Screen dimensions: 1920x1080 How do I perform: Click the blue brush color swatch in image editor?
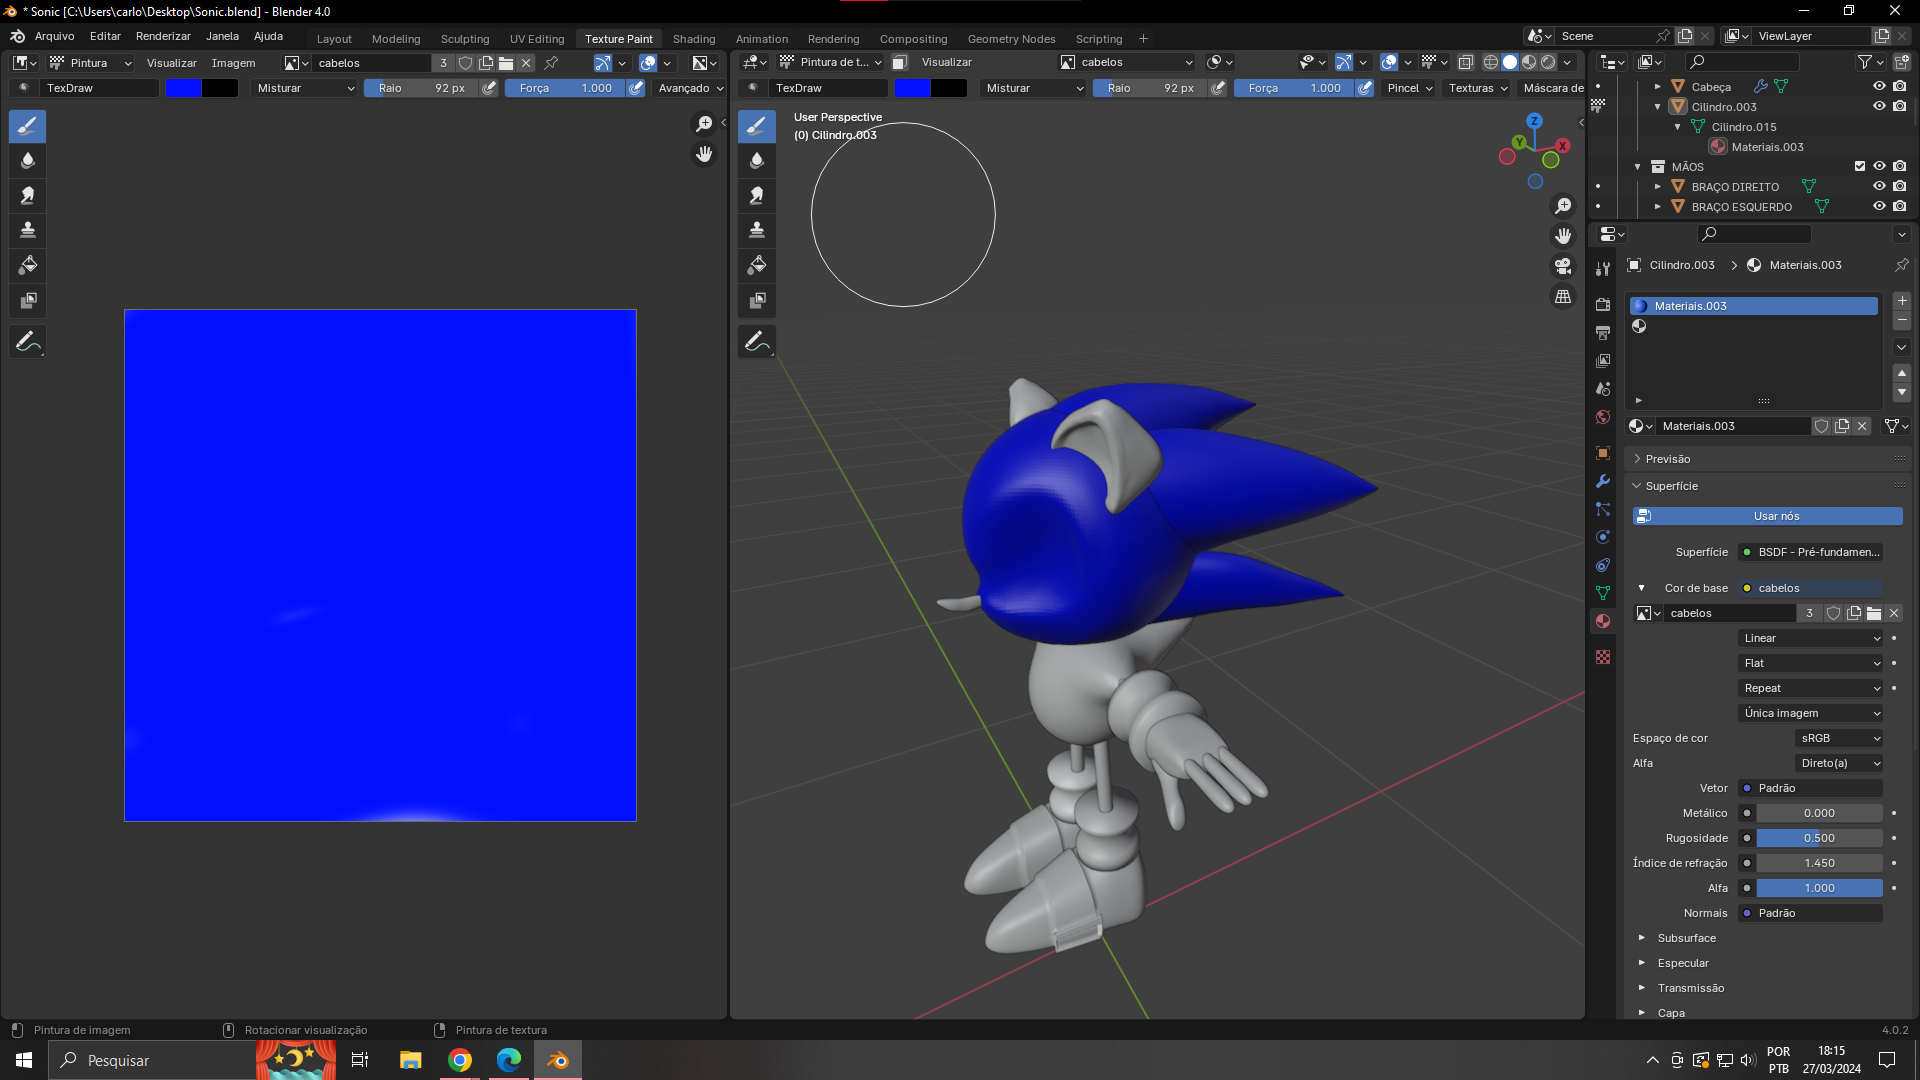[183, 88]
